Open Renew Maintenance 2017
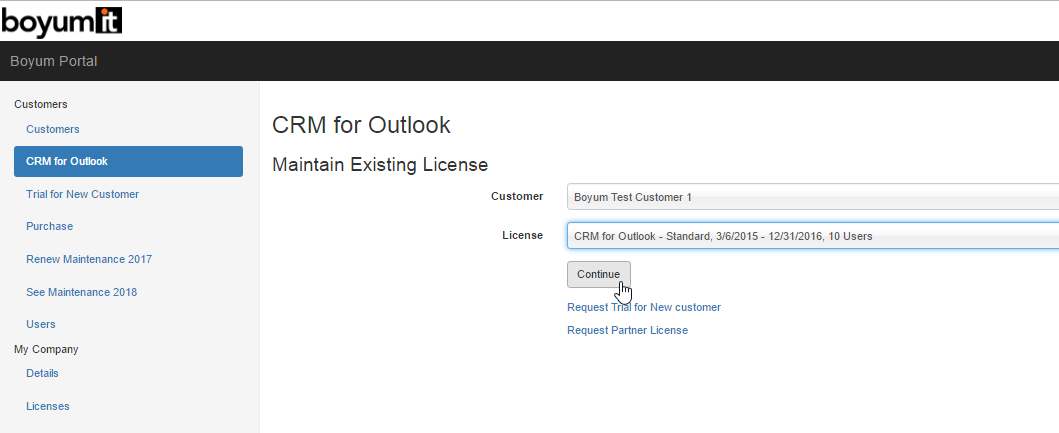Viewport: 1059px width, 433px height. (x=89, y=259)
